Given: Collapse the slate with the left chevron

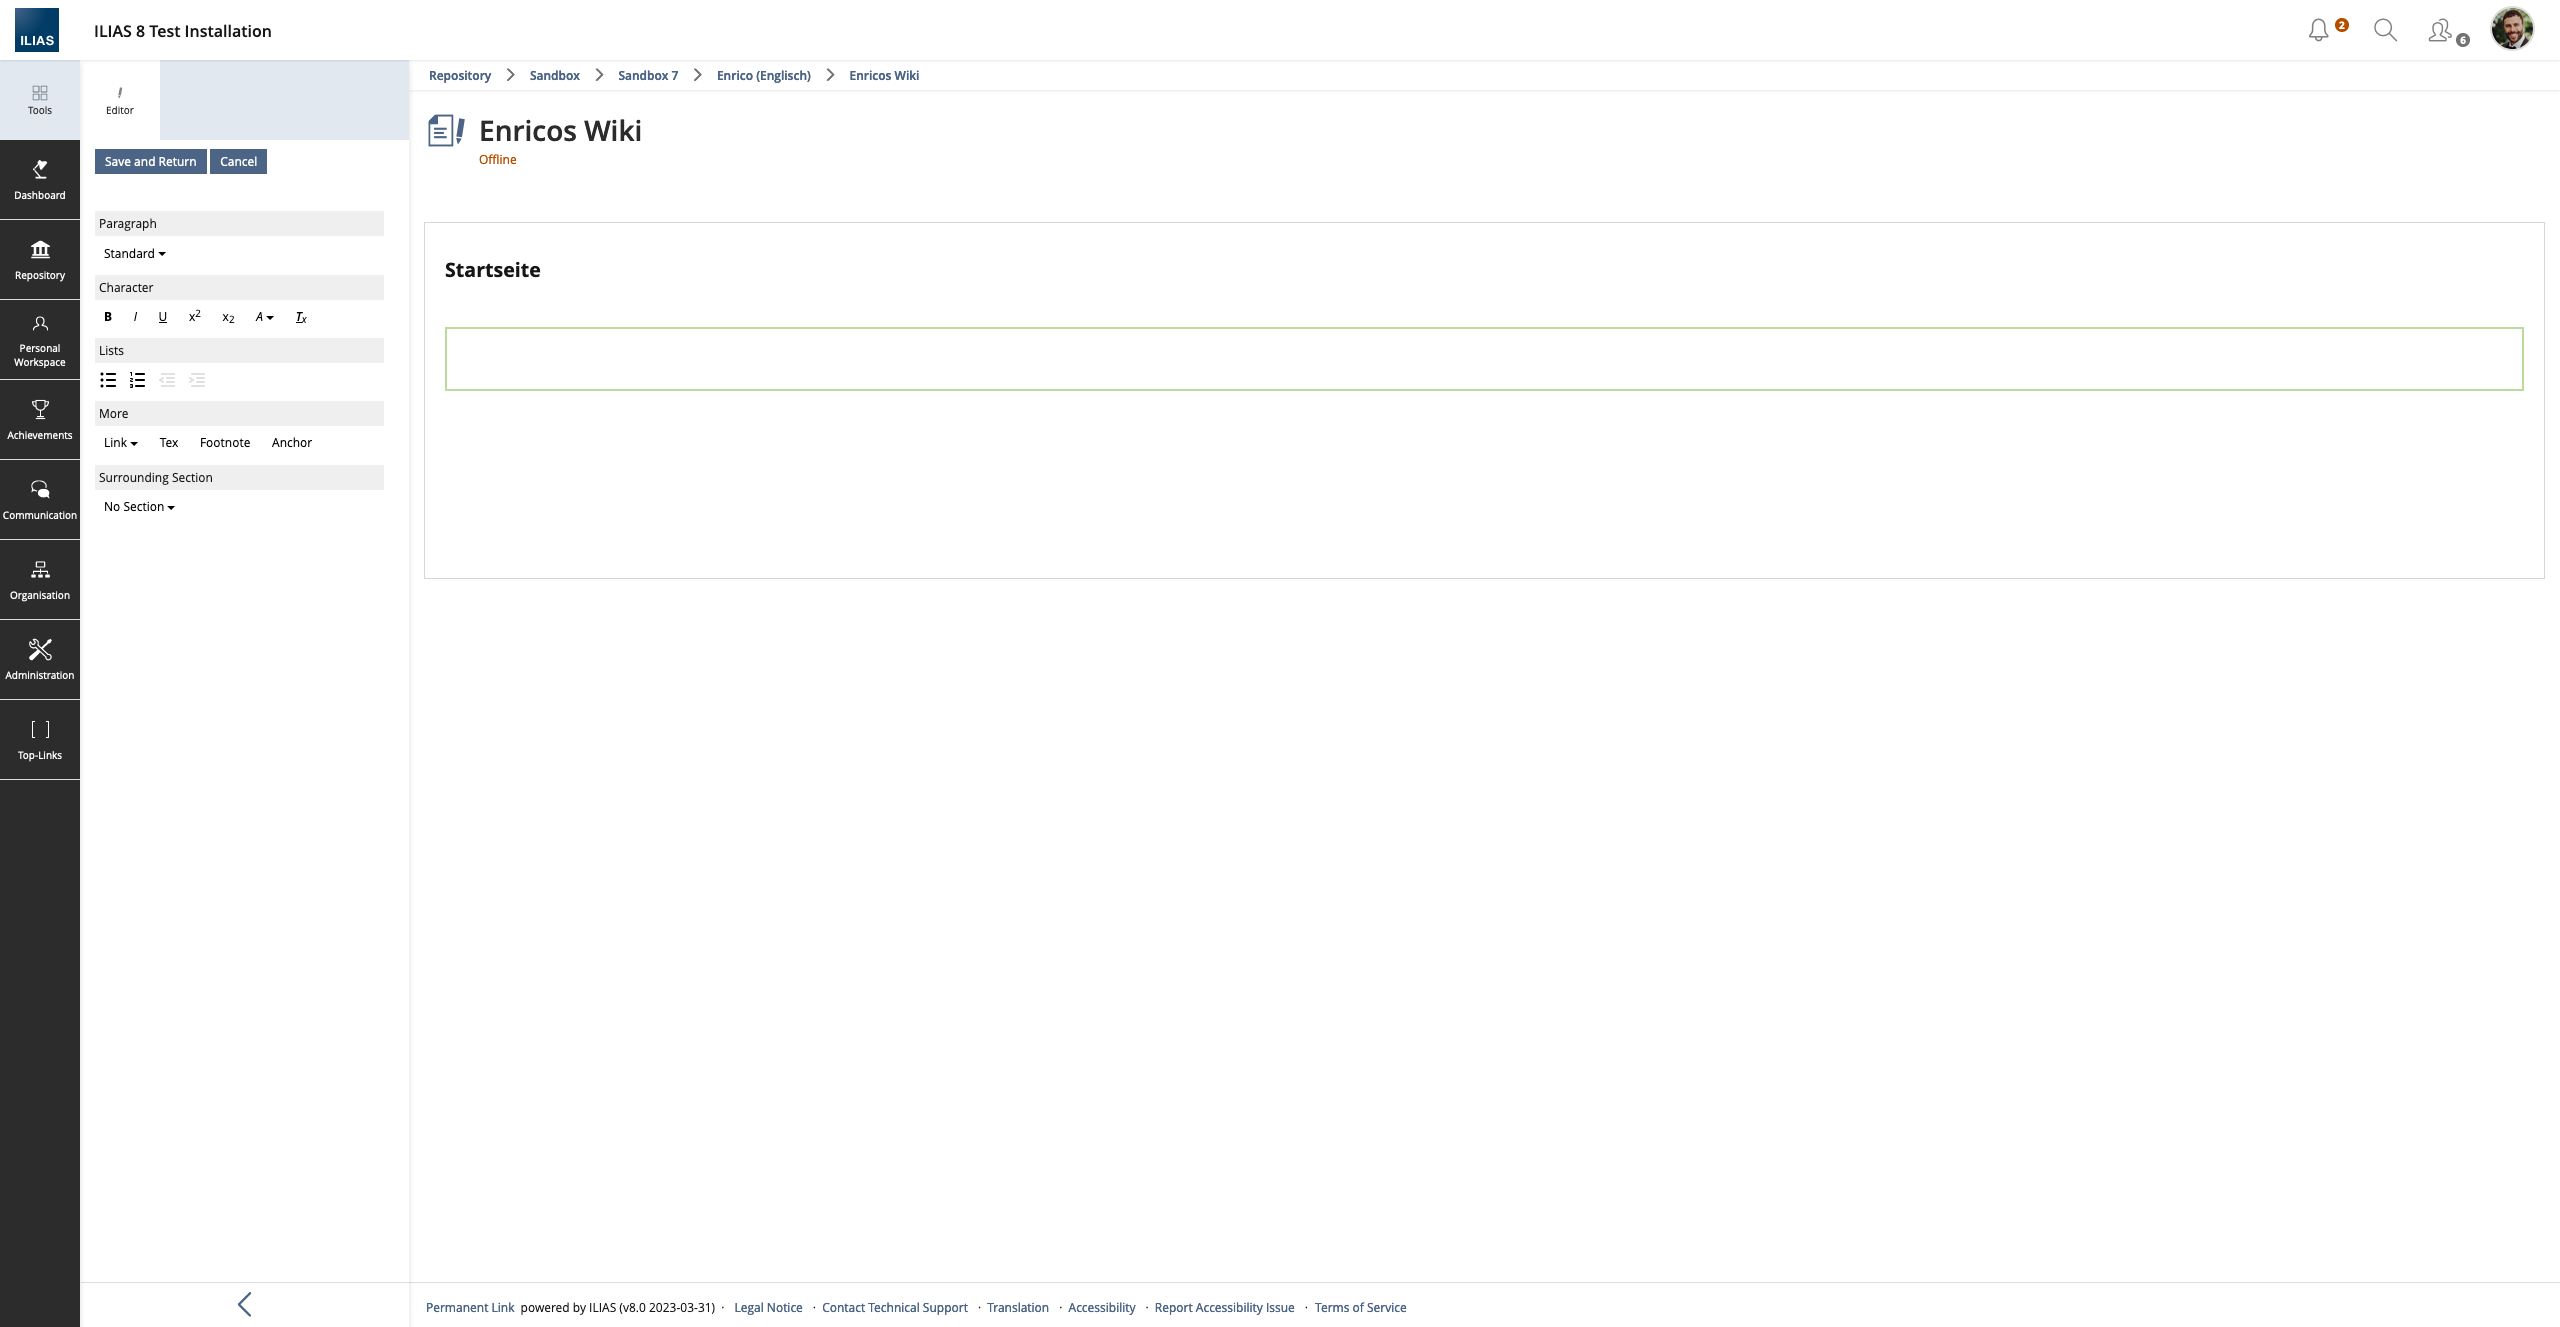Looking at the screenshot, I should coord(245,1304).
